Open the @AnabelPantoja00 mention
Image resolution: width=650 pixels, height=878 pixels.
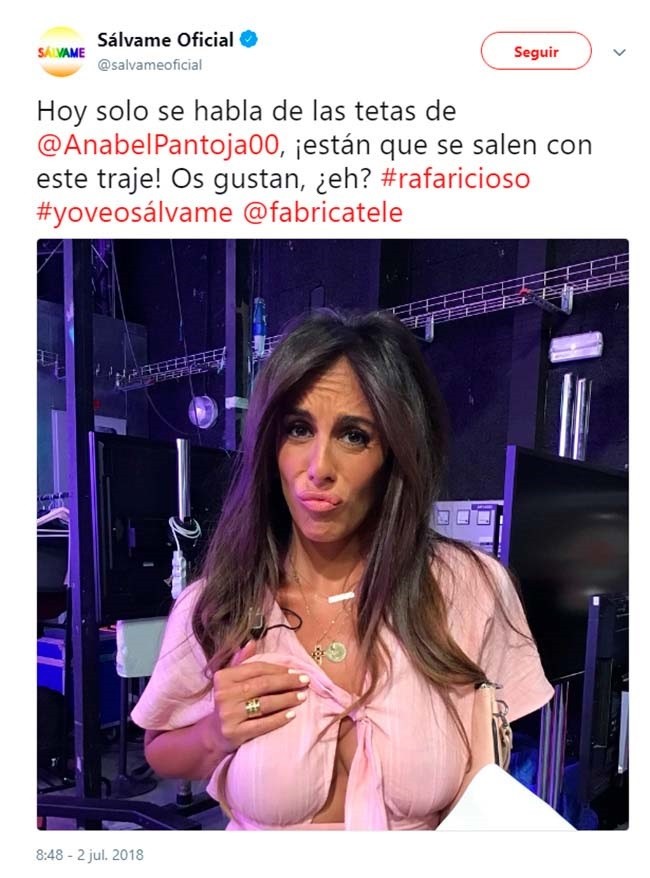pos(158,145)
